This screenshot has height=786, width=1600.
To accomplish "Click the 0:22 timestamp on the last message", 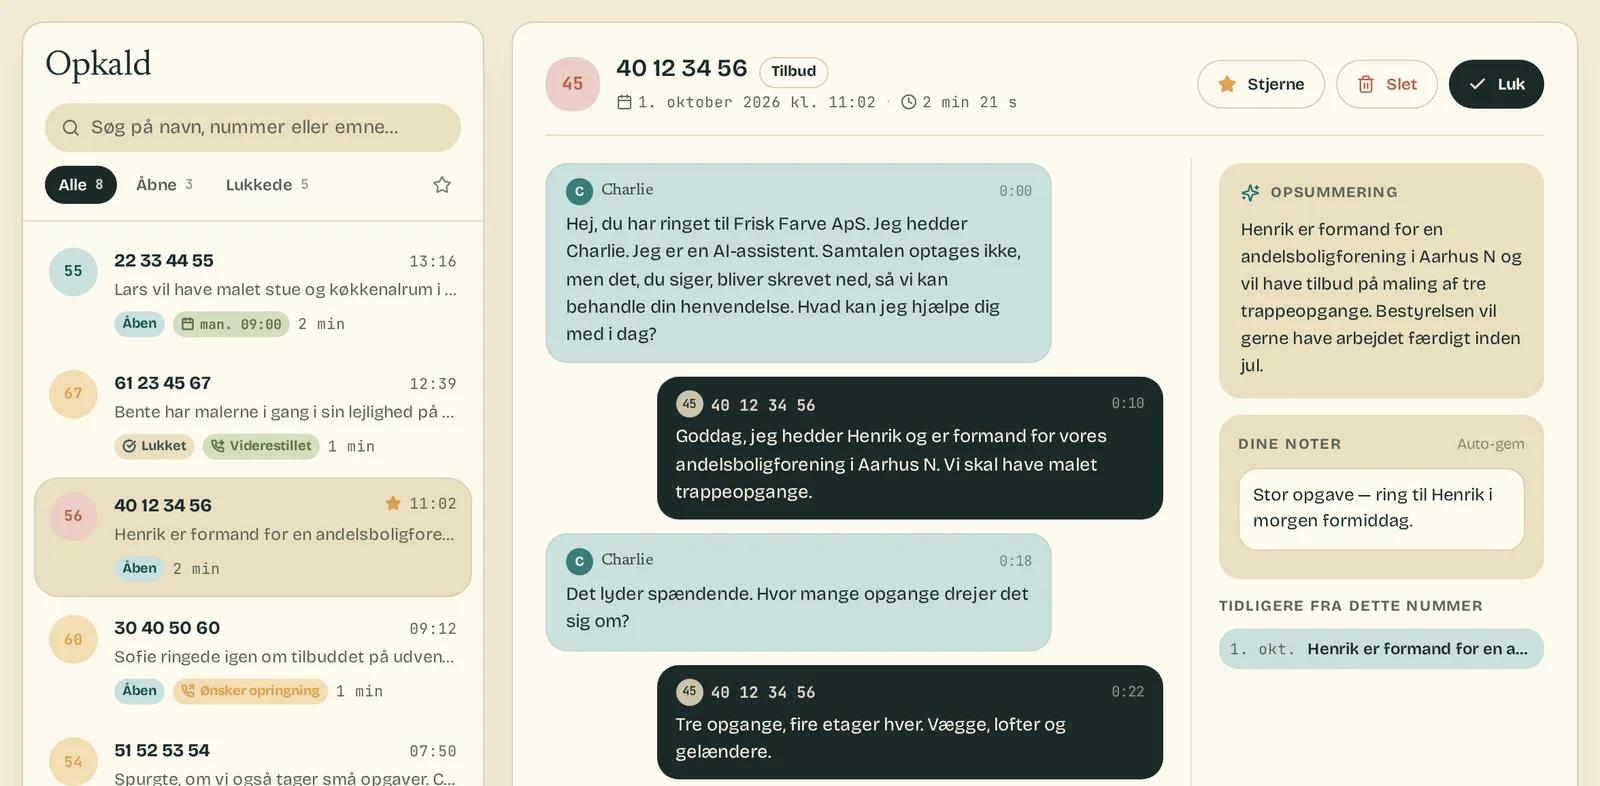I will click(1127, 692).
